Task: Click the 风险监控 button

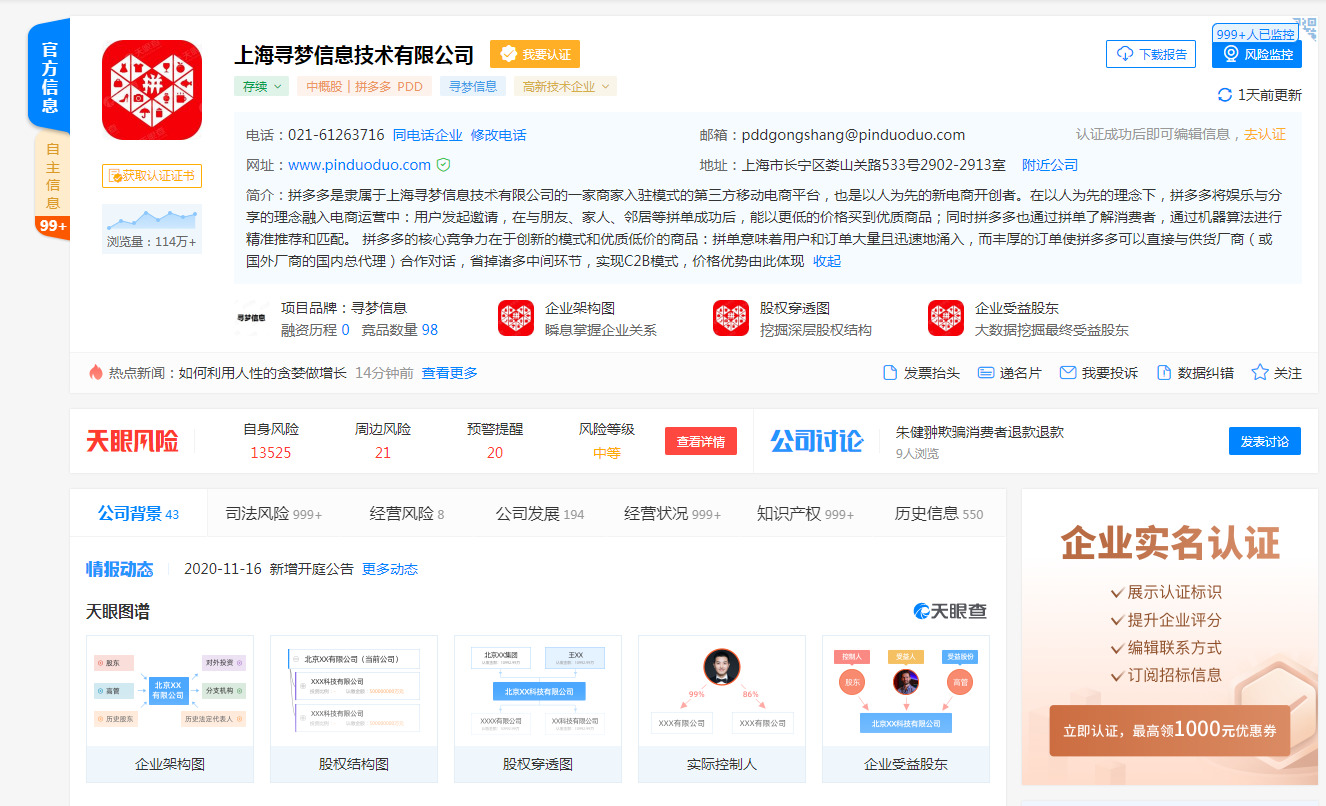Action: 1257,54
